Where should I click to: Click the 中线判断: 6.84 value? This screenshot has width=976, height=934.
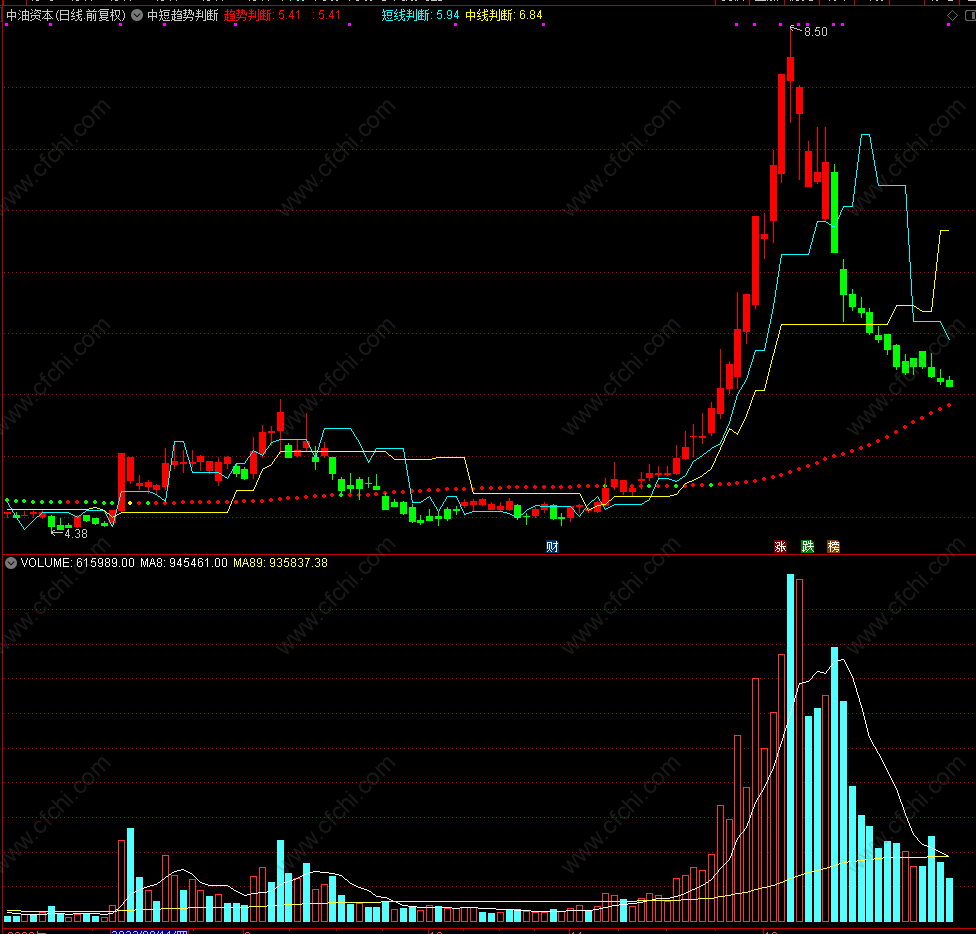click(504, 15)
